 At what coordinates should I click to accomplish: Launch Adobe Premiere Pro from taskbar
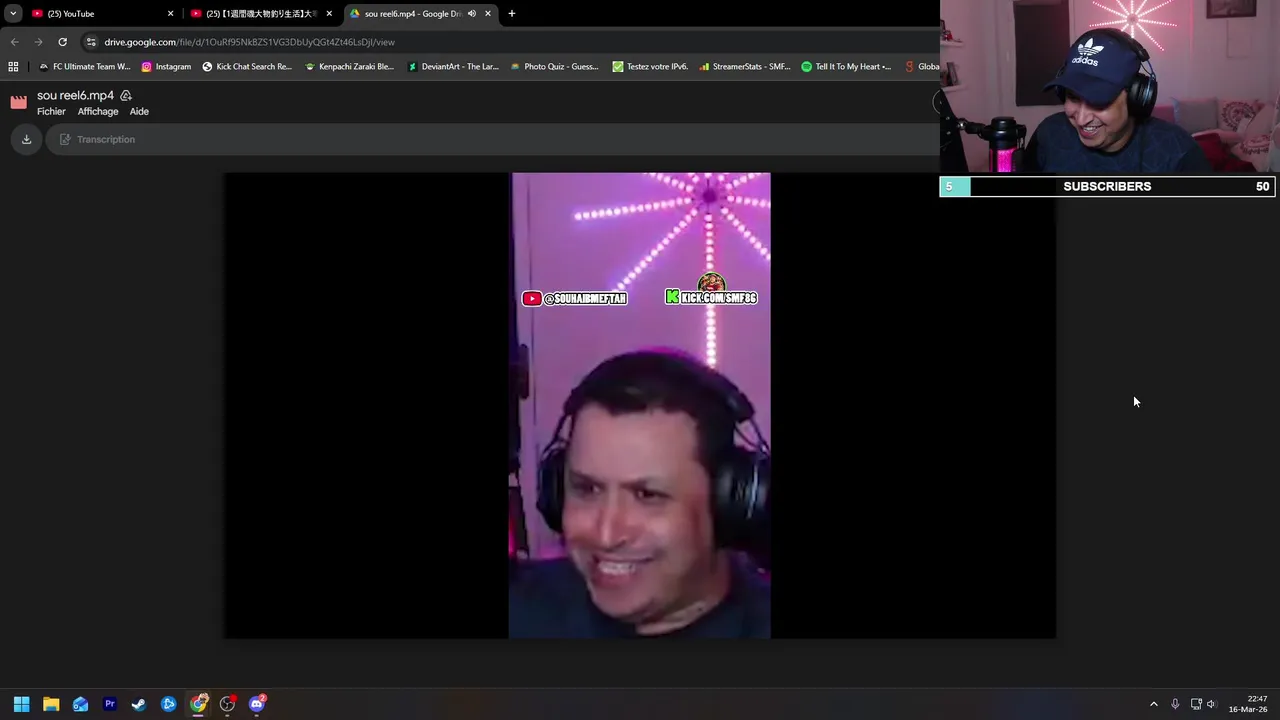click(x=110, y=704)
